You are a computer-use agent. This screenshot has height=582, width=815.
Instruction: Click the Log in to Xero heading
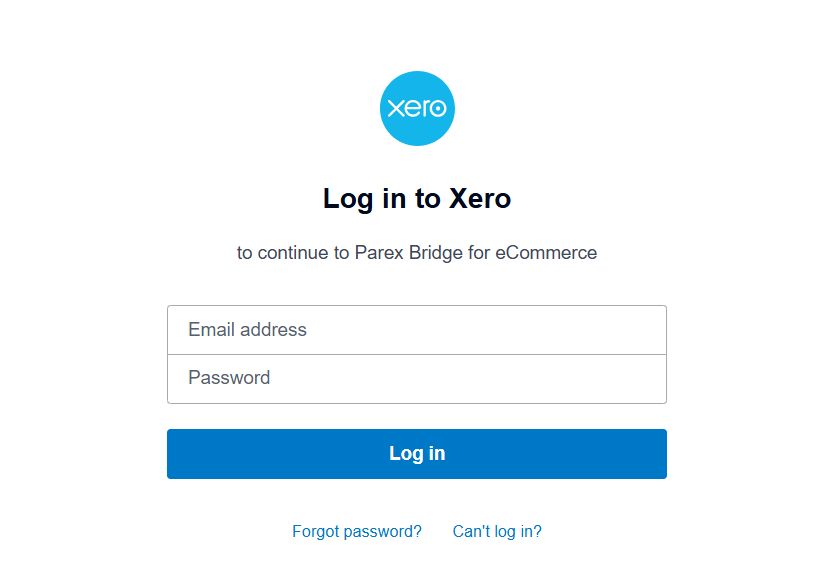click(x=417, y=199)
